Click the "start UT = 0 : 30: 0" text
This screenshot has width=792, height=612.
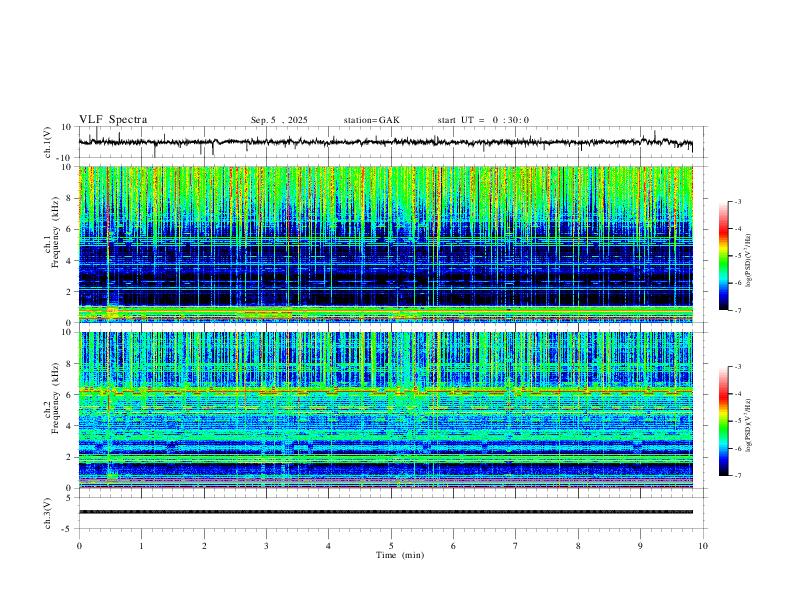(x=483, y=120)
